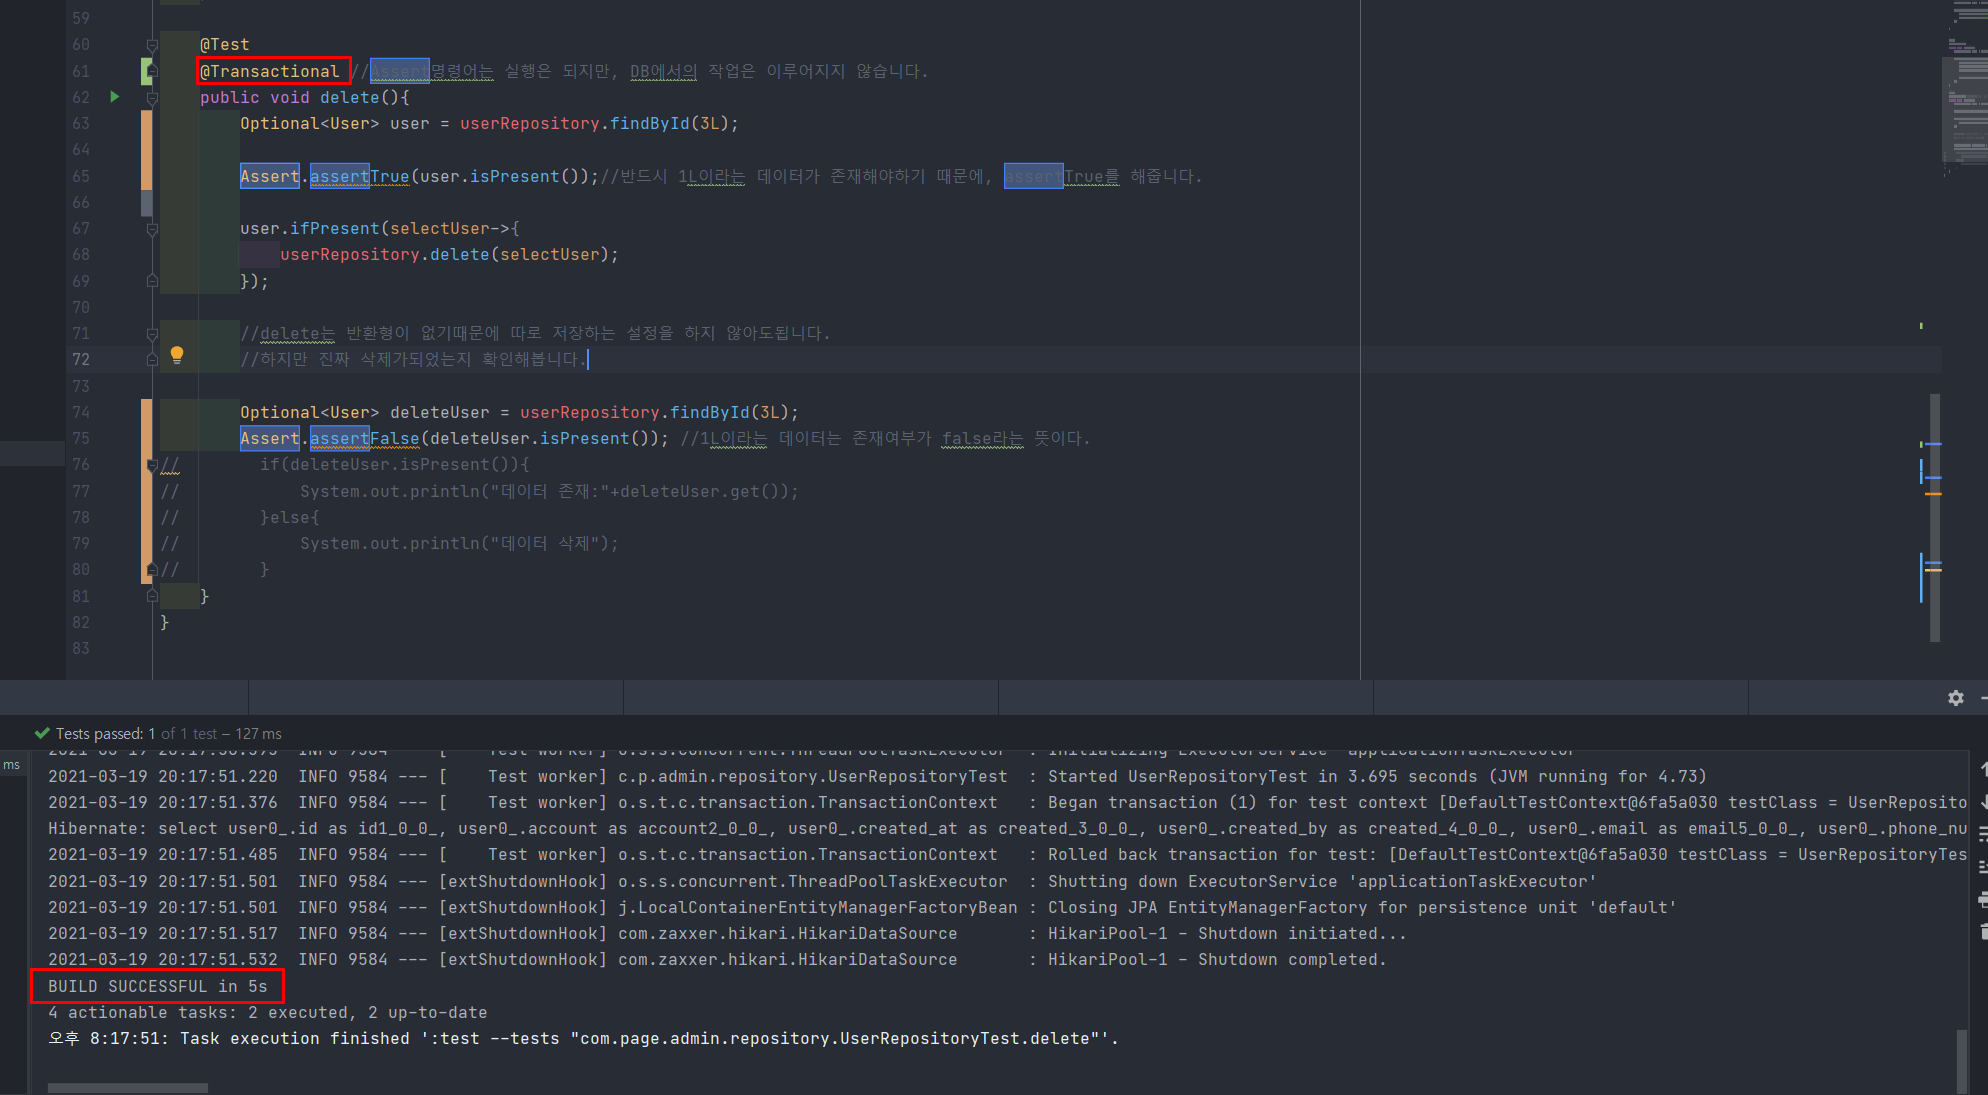Run the delete test via gutter arrow
The height and width of the screenshot is (1095, 1988).
[114, 97]
